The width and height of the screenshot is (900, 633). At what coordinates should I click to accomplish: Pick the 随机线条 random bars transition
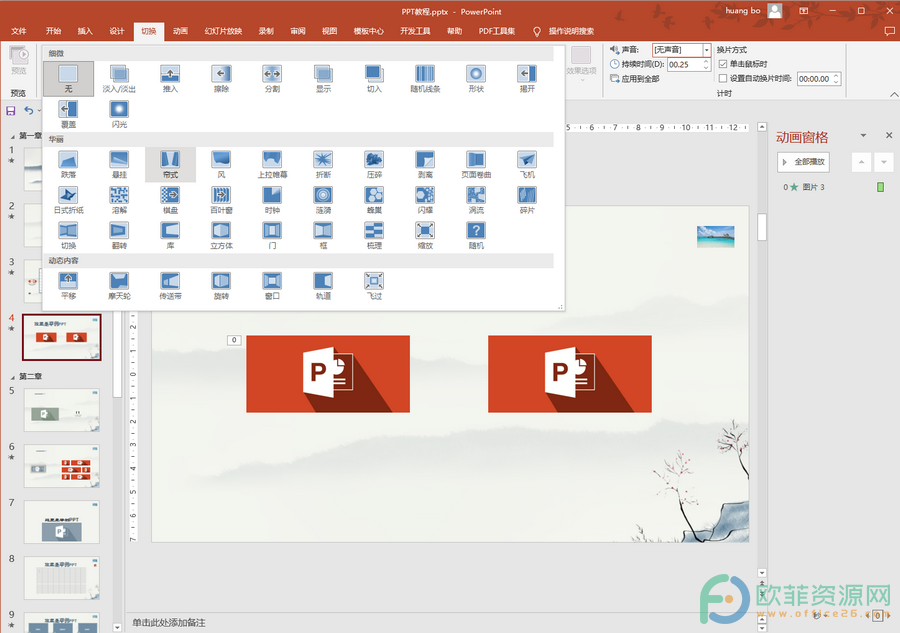tap(425, 79)
